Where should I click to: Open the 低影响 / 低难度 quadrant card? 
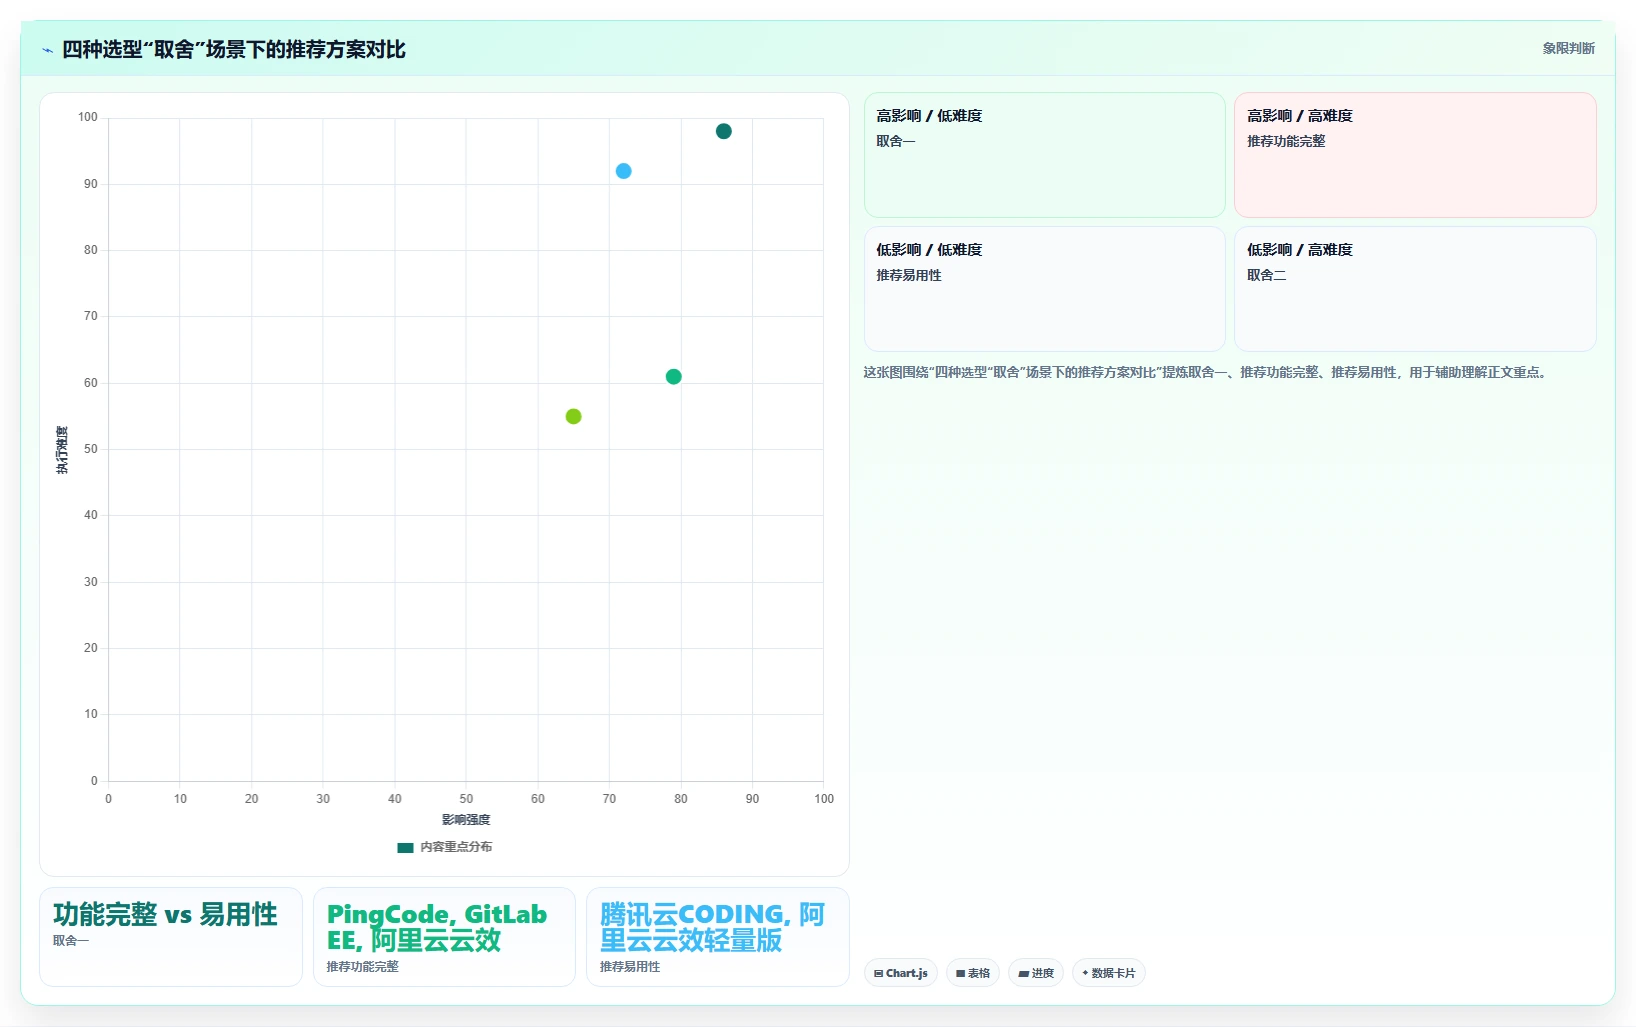click(x=1044, y=289)
